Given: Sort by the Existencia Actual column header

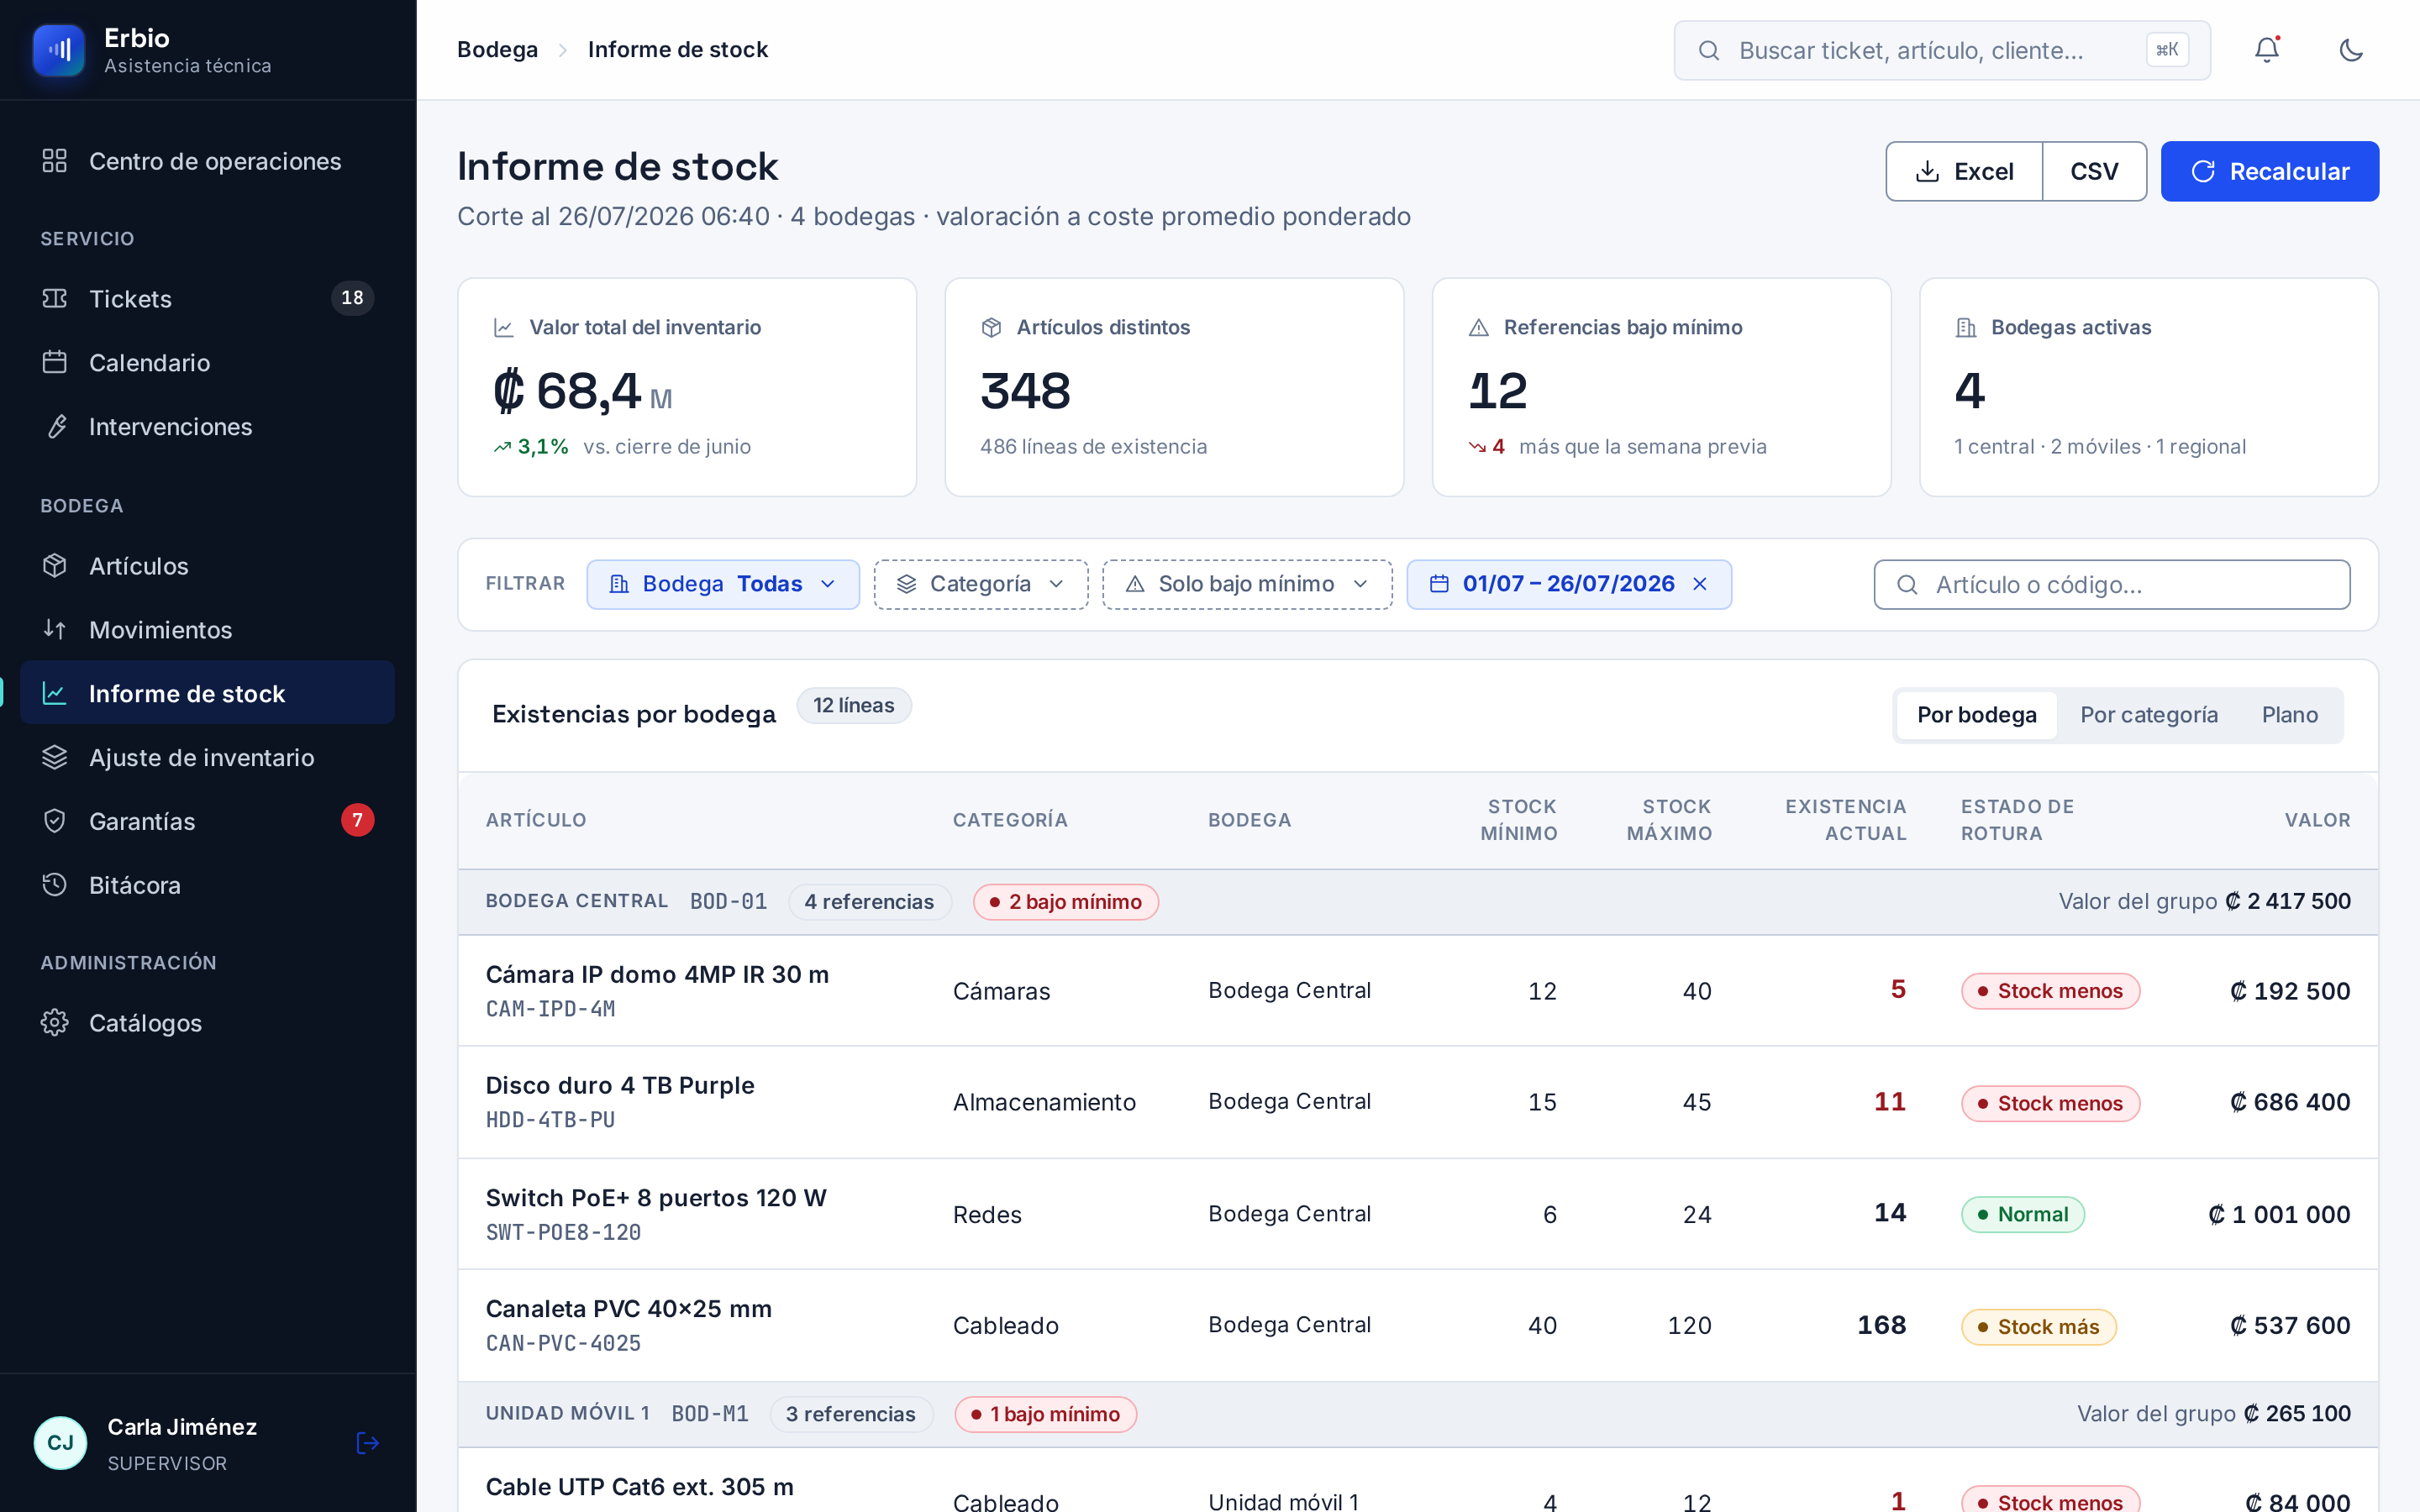Looking at the screenshot, I should [1846, 820].
